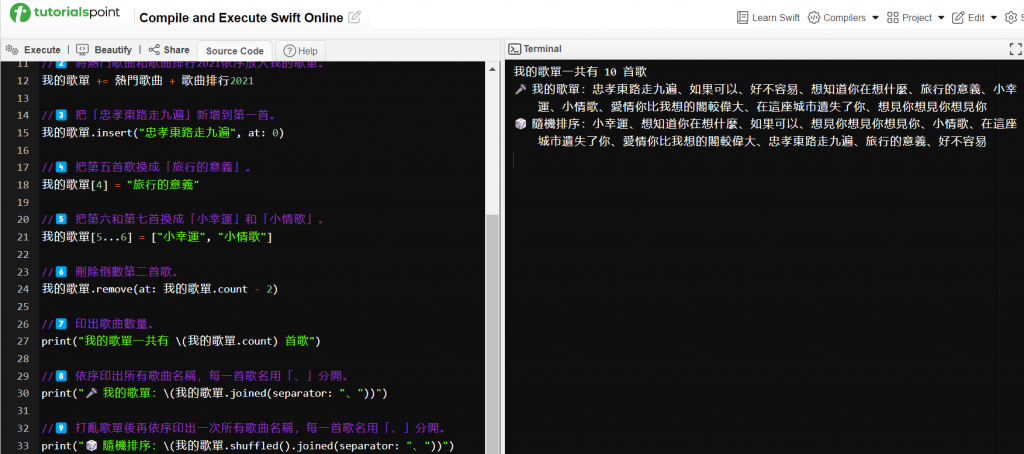The image size is (1024, 454).
Task: Click line 27 print count statement
Action: pos(181,341)
